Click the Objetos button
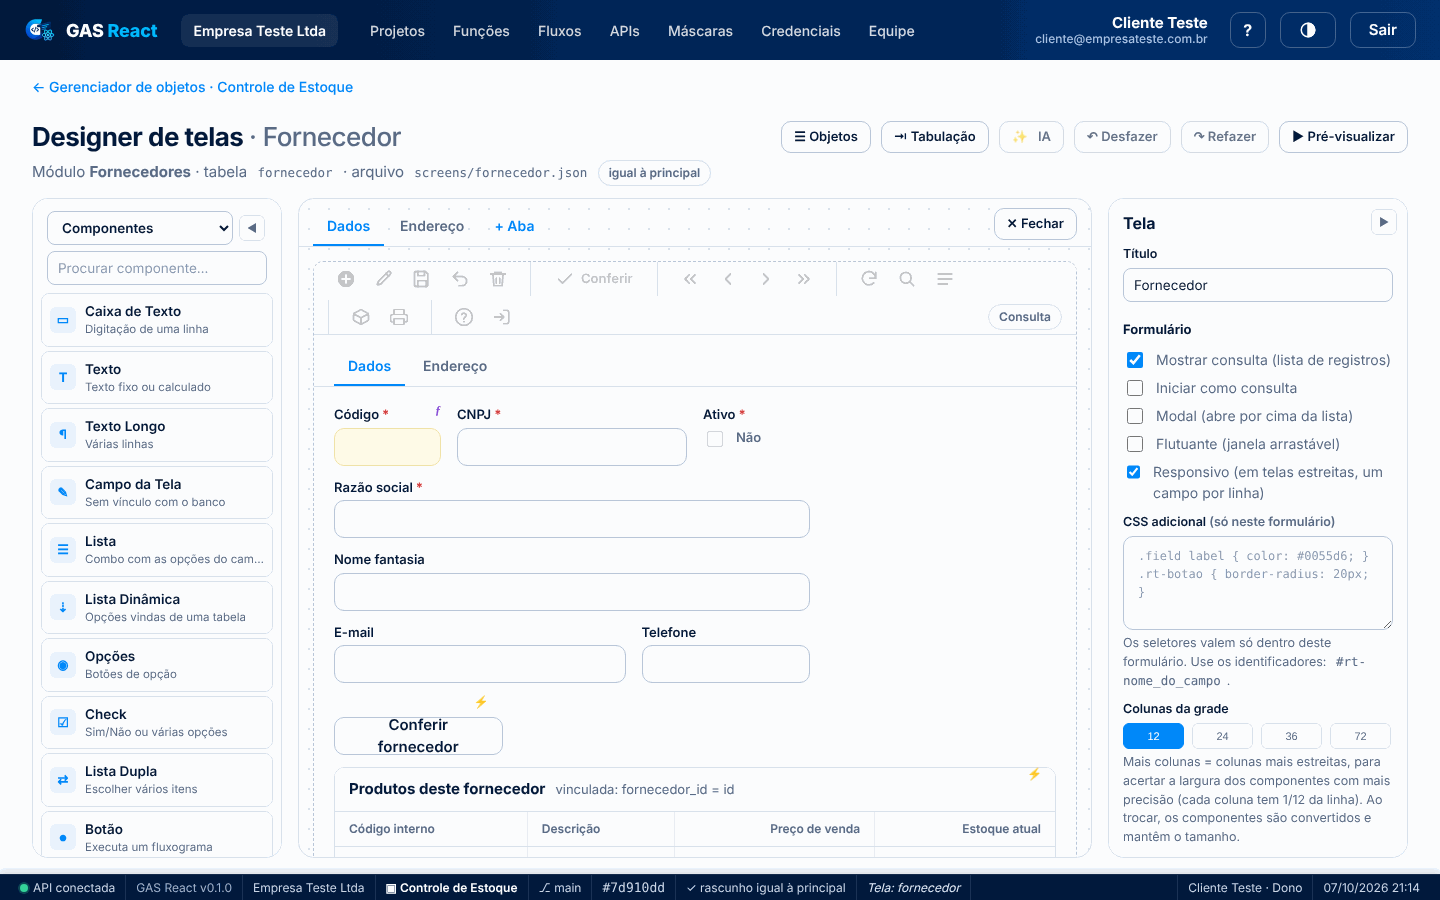The height and width of the screenshot is (900, 1440). (826, 137)
